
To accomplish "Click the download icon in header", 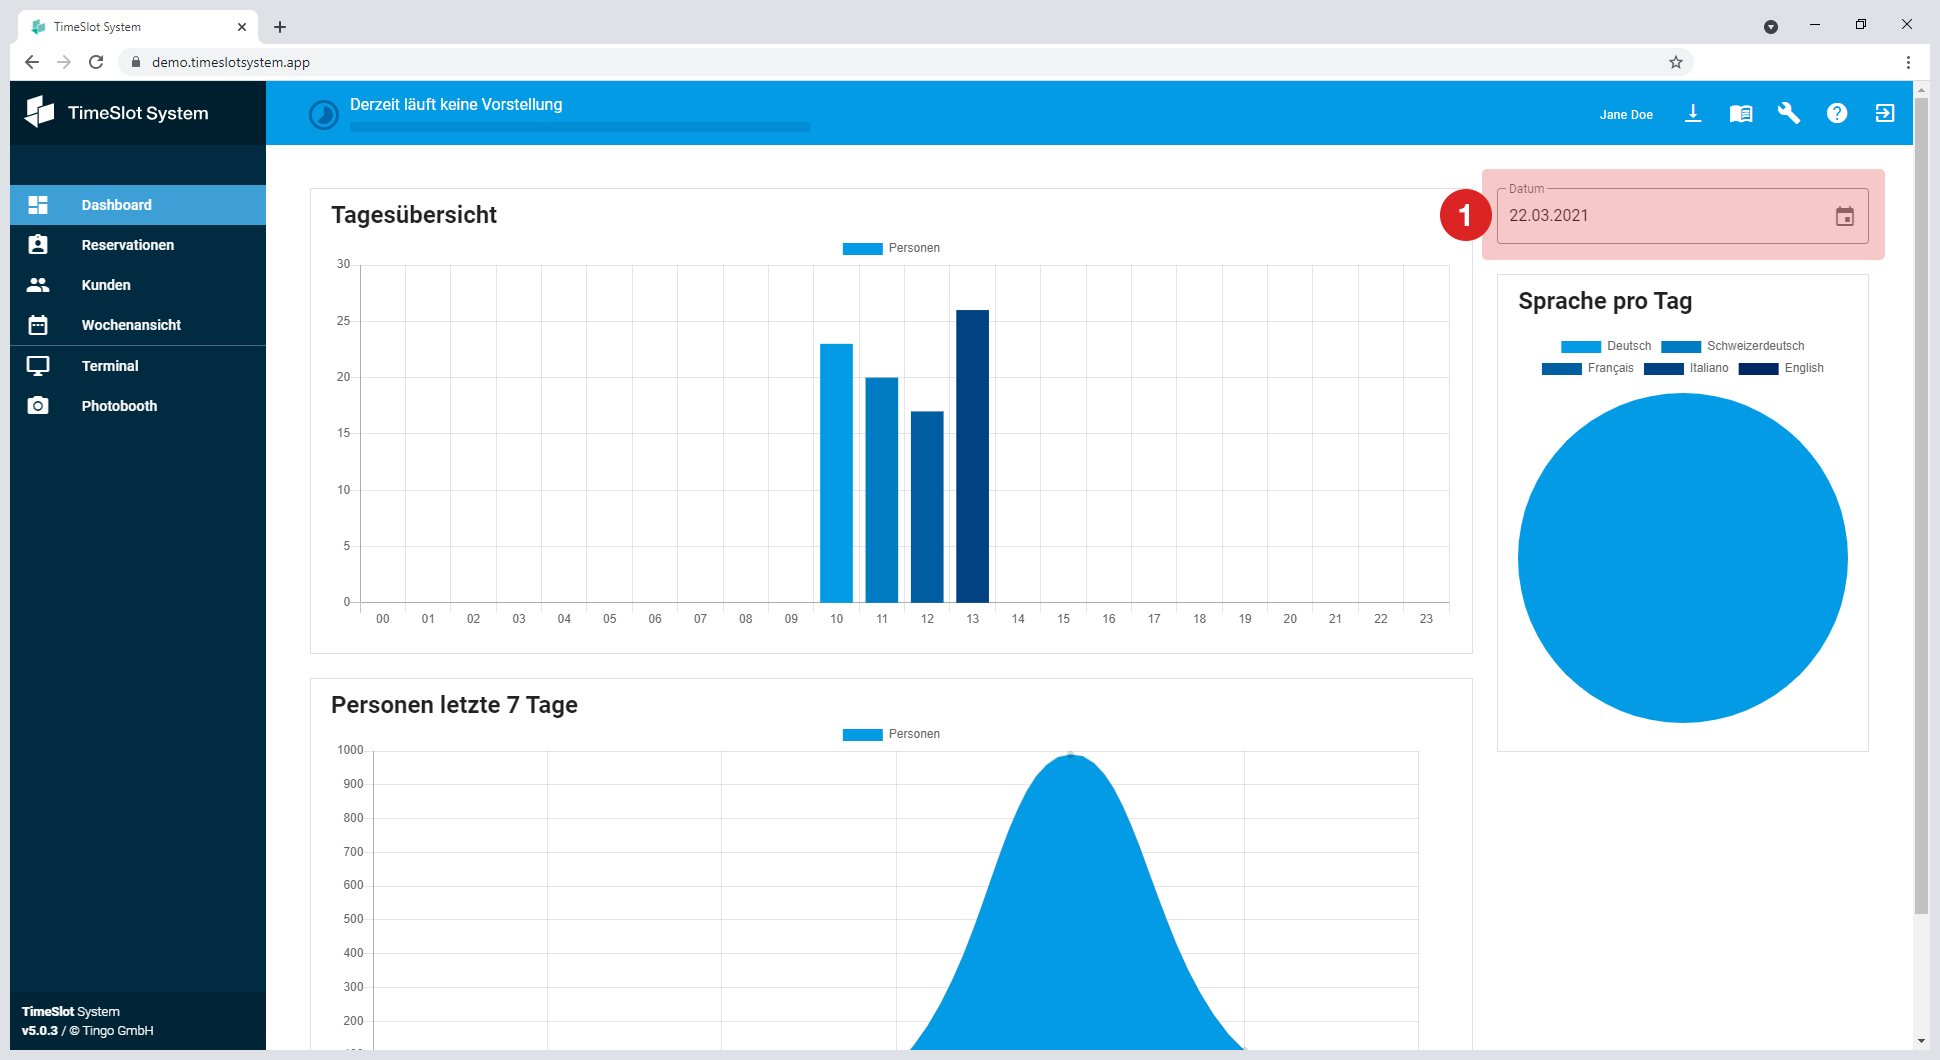I will tap(1693, 113).
